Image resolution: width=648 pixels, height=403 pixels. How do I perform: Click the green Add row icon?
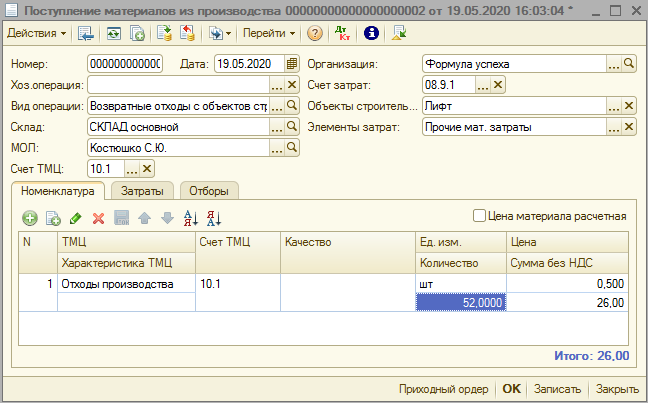tap(30, 217)
